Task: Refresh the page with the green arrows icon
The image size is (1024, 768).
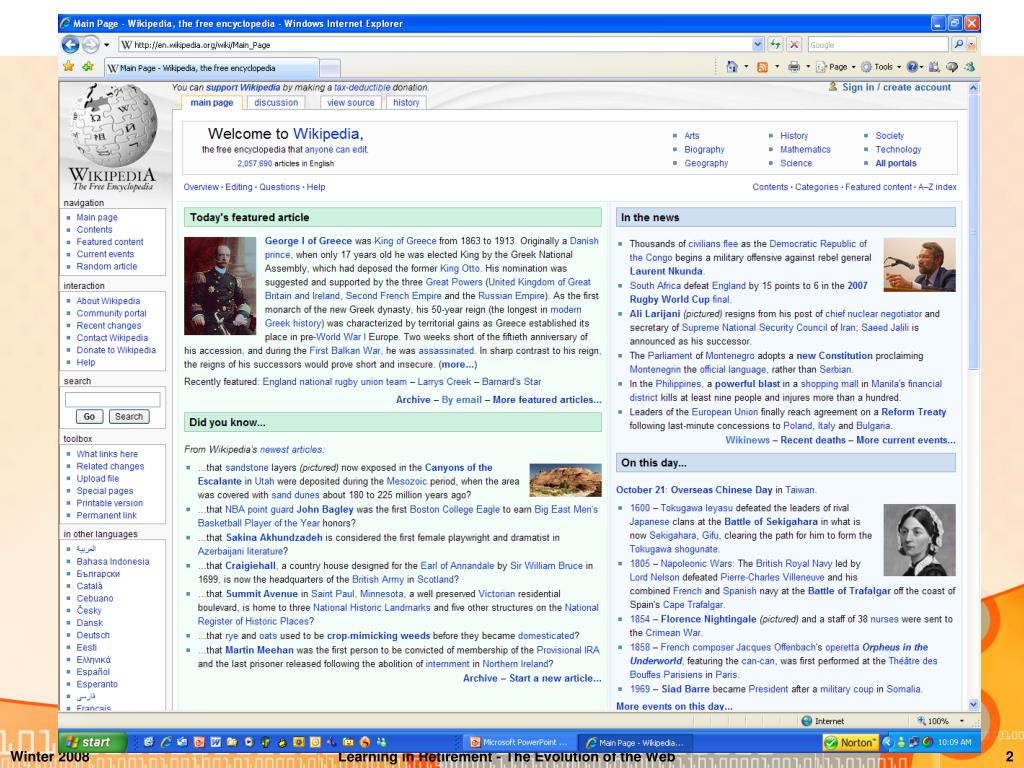Action: pyautogui.click(x=775, y=44)
